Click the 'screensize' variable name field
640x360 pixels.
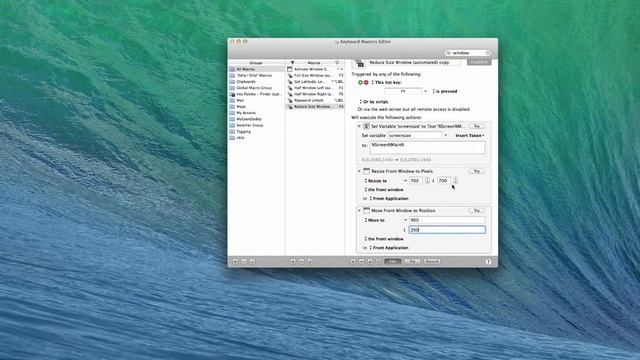[x=415, y=136]
